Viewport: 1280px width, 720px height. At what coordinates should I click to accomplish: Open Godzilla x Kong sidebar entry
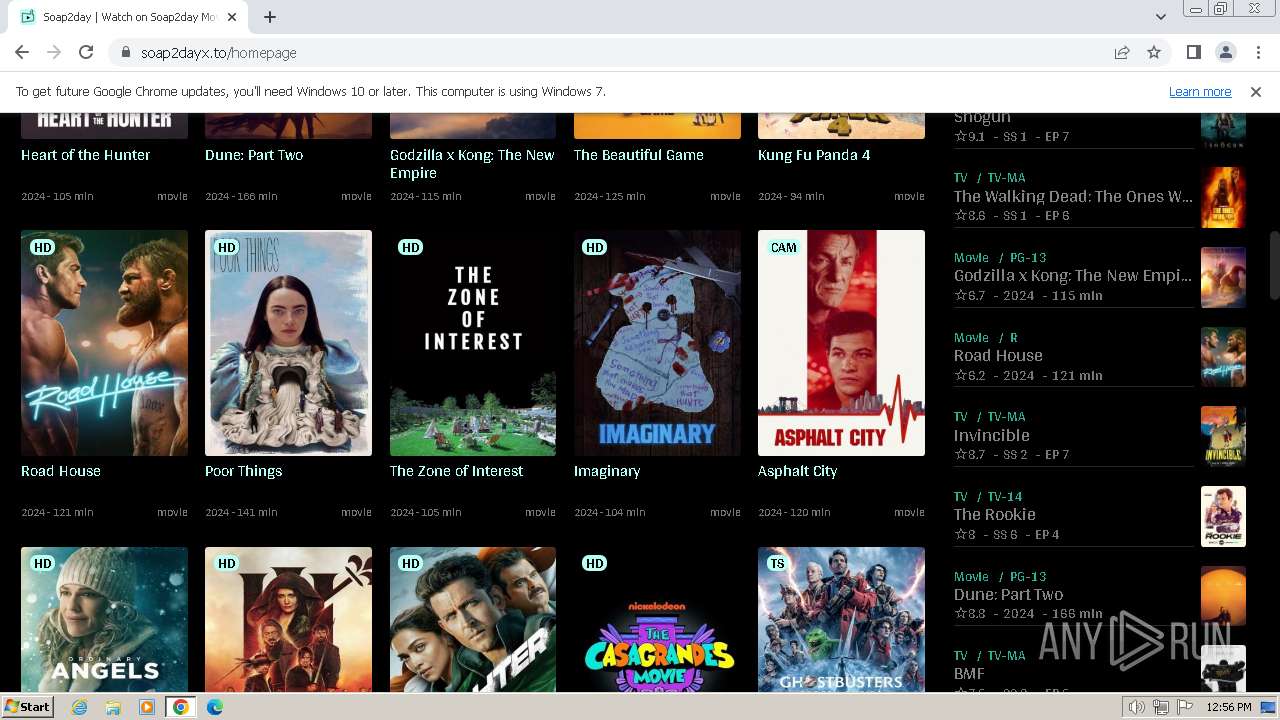(x=1073, y=276)
